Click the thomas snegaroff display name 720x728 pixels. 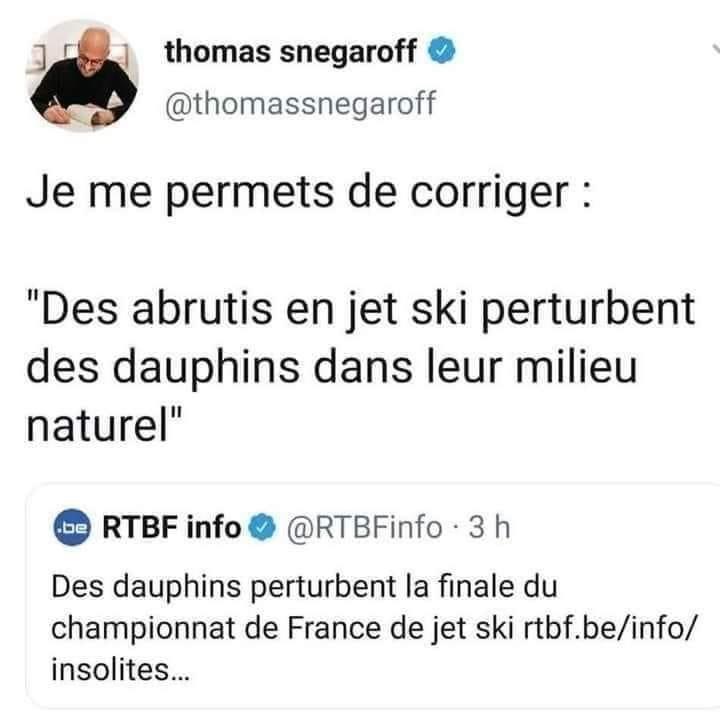point(291,52)
